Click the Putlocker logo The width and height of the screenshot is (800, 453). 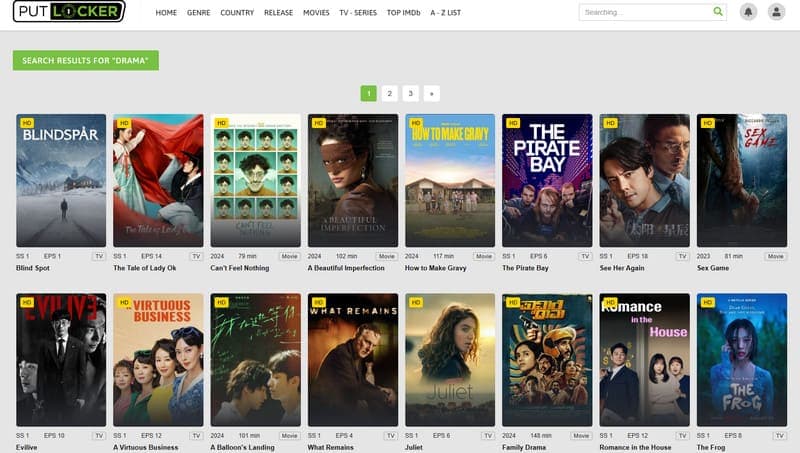69,11
